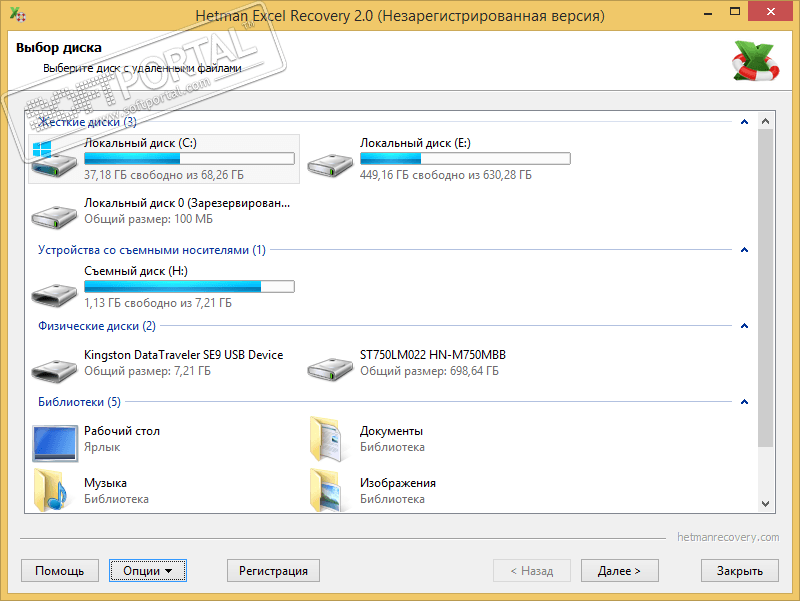Click the Документы label
800x601 pixels.
click(391, 431)
